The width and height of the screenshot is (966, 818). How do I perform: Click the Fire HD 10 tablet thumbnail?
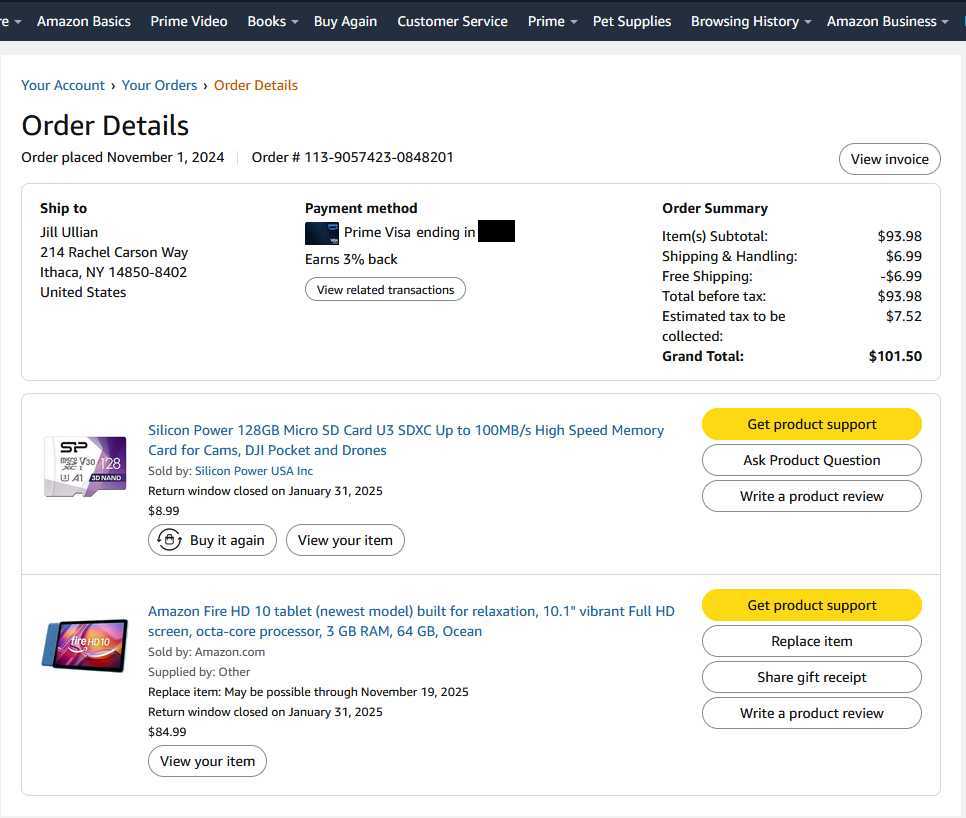click(x=85, y=645)
